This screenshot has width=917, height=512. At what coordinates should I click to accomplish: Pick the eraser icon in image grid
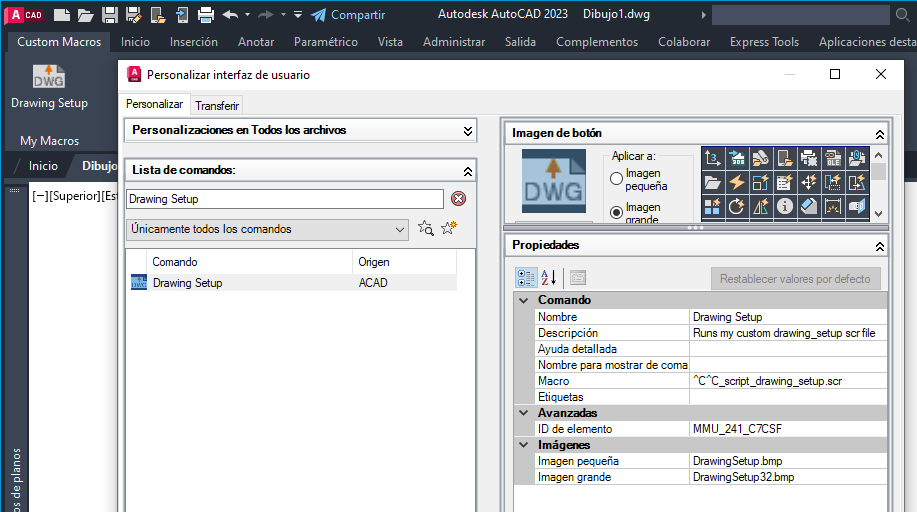pyautogui.click(x=809, y=207)
